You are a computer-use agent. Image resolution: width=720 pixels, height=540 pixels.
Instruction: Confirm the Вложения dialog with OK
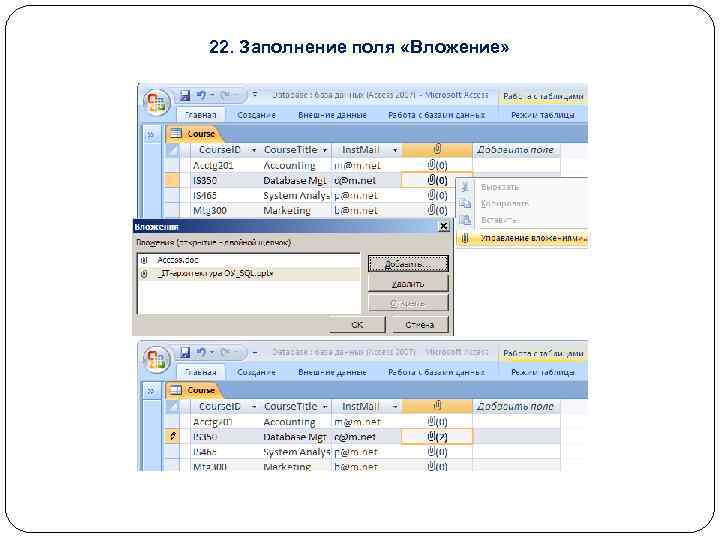point(358,325)
